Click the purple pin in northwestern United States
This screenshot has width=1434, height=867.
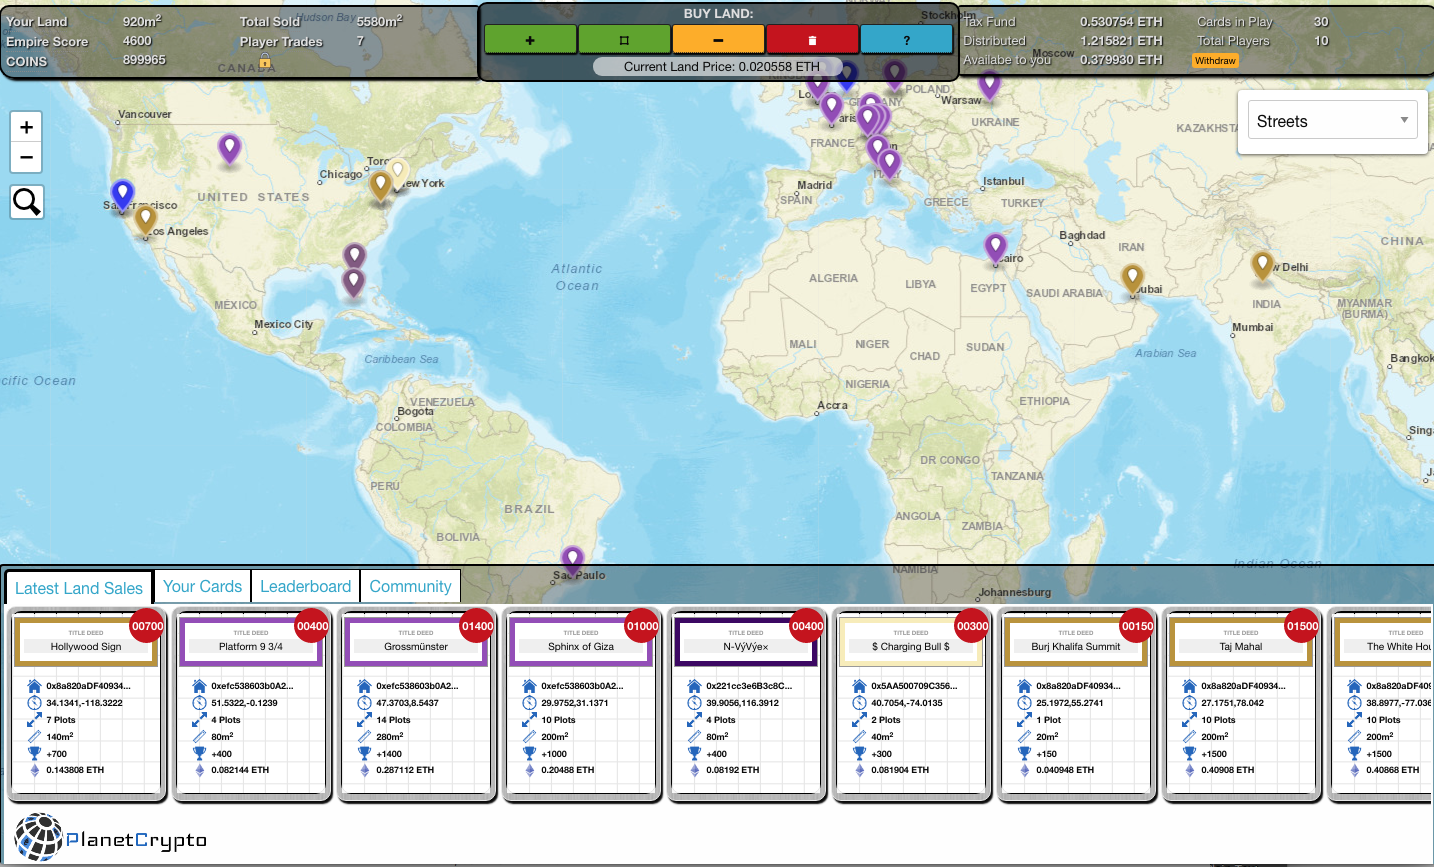pyautogui.click(x=229, y=148)
